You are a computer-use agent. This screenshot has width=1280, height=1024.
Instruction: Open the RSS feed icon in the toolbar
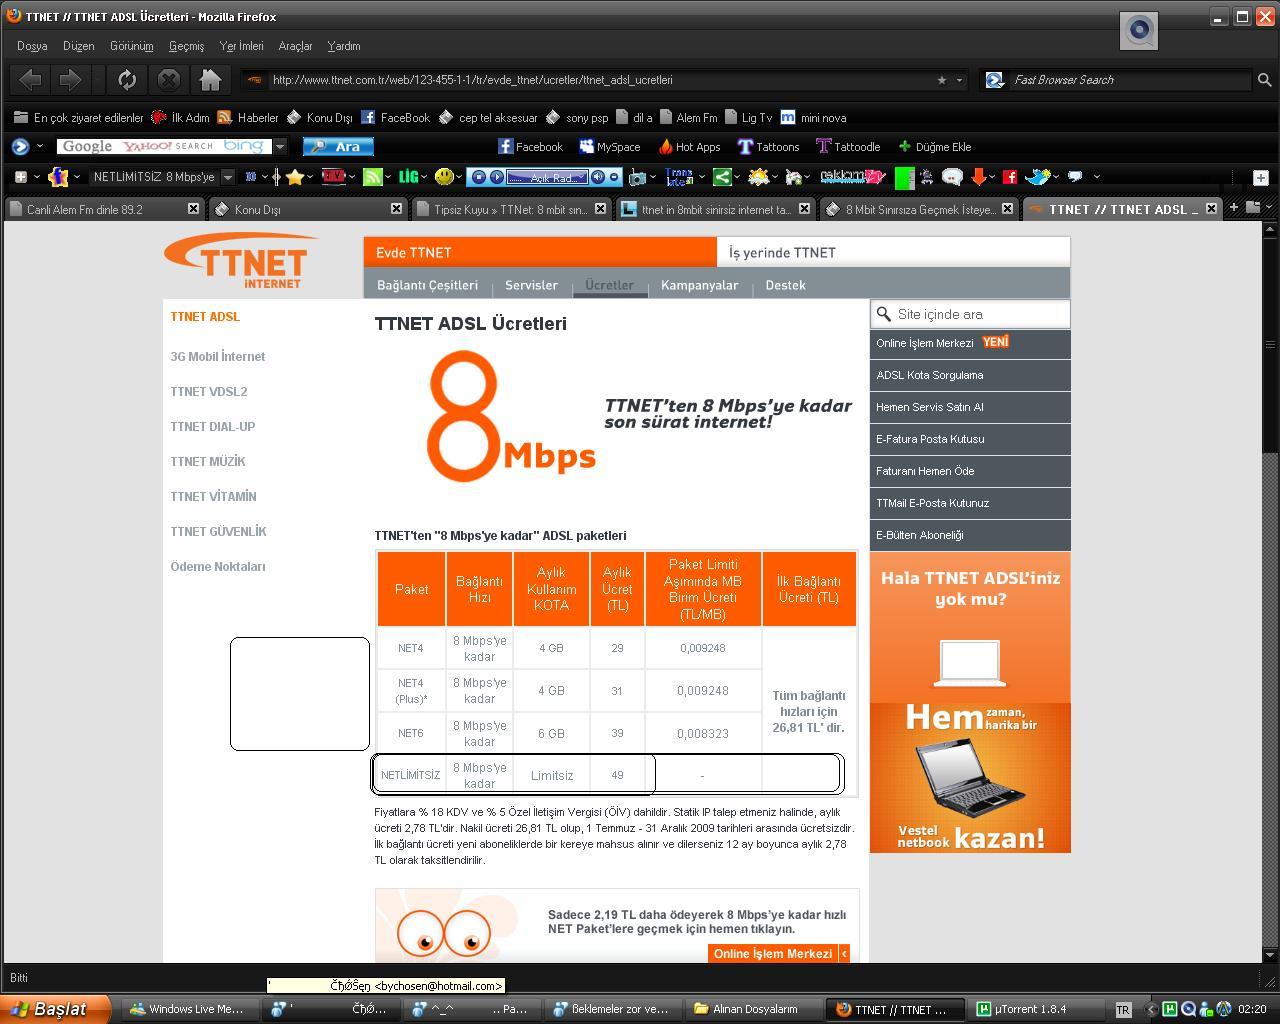click(x=372, y=177)
